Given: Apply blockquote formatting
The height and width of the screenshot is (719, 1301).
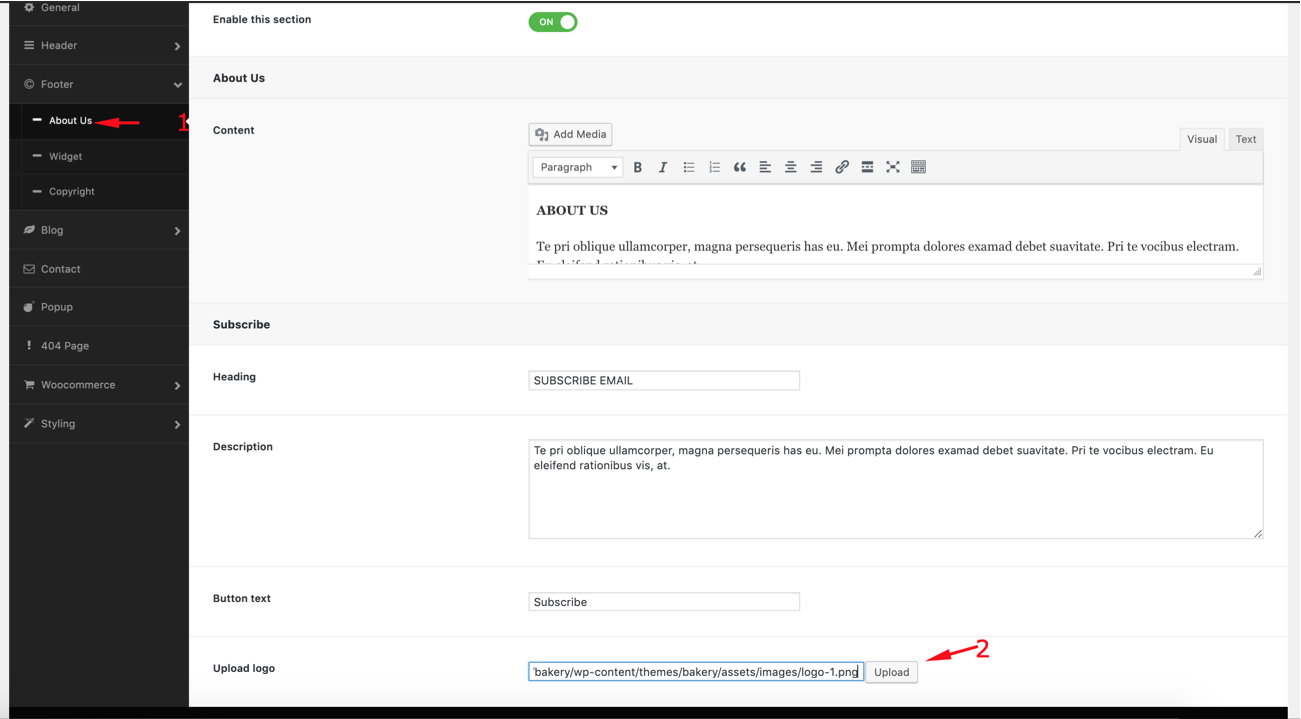Looking at the screenshot, I should 740,168.
